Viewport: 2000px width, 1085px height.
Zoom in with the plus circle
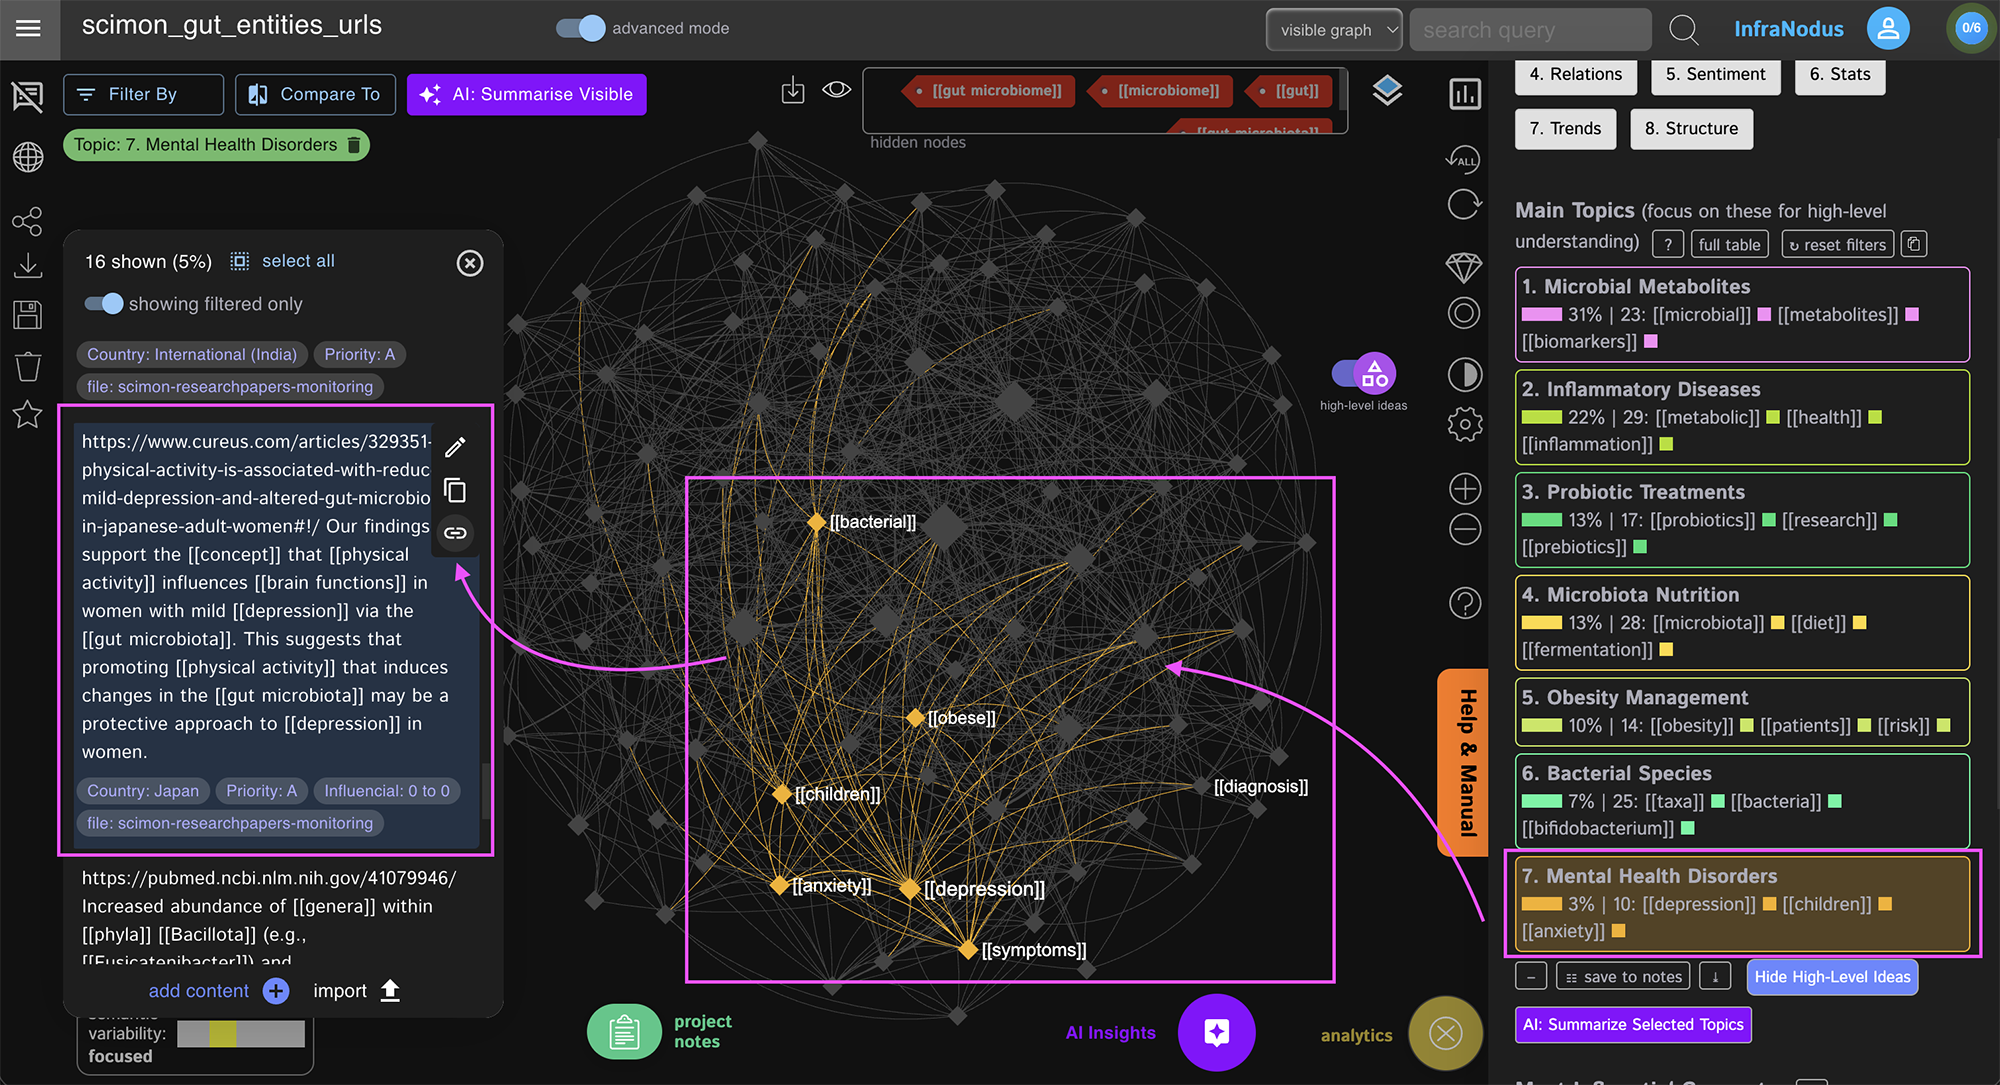(x=1465, y=489)
